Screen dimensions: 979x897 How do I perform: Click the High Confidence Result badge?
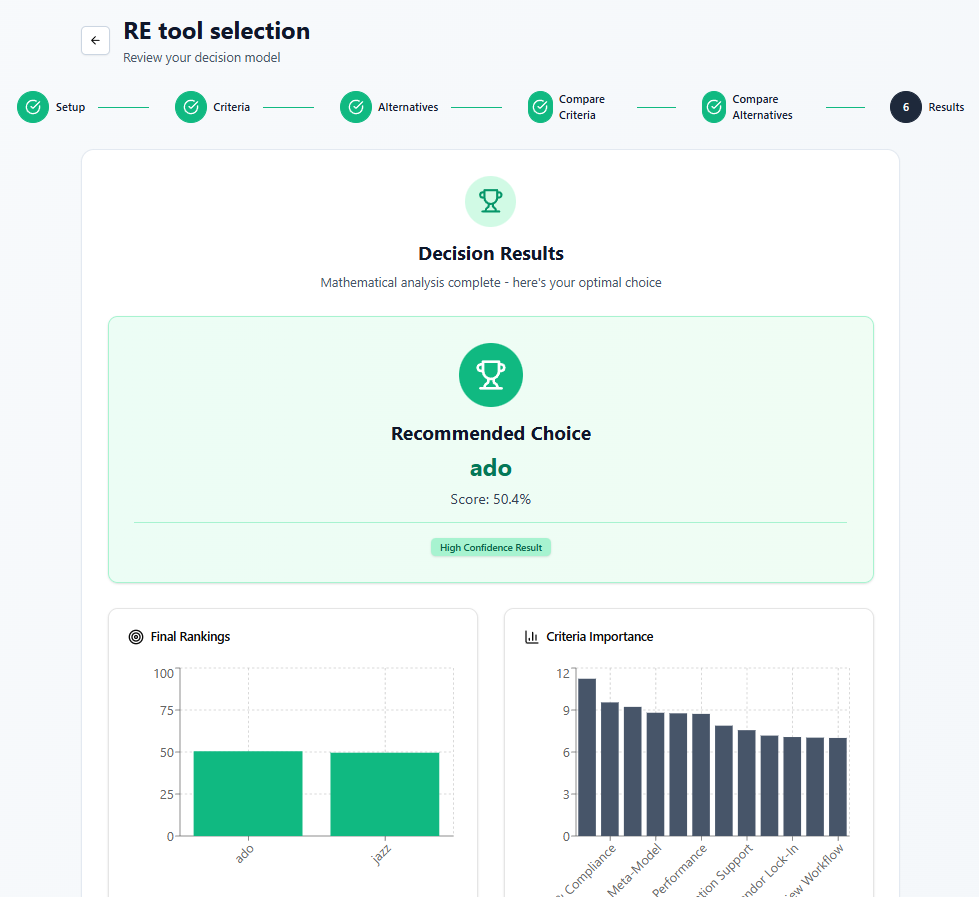tap(490, 547)
